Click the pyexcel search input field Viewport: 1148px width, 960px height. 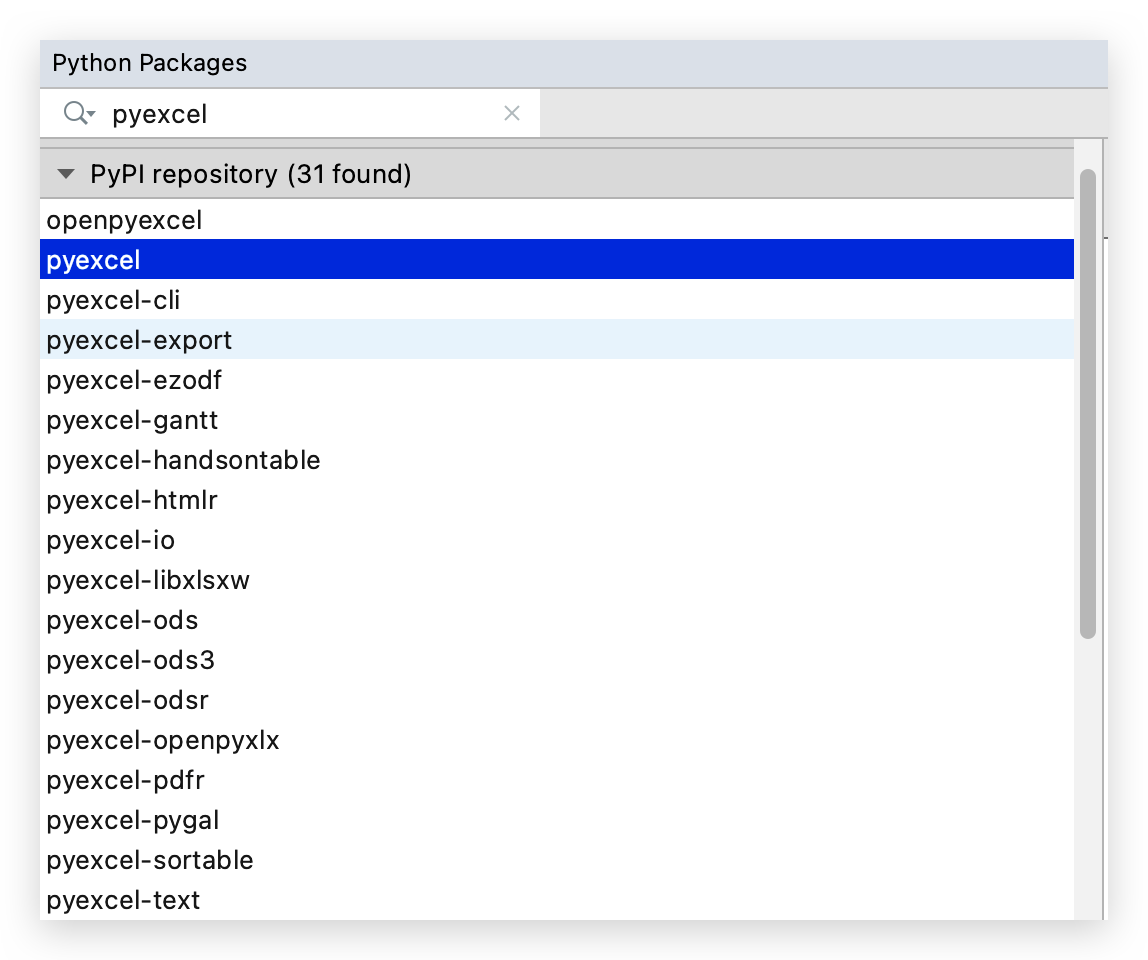[300, 114]
